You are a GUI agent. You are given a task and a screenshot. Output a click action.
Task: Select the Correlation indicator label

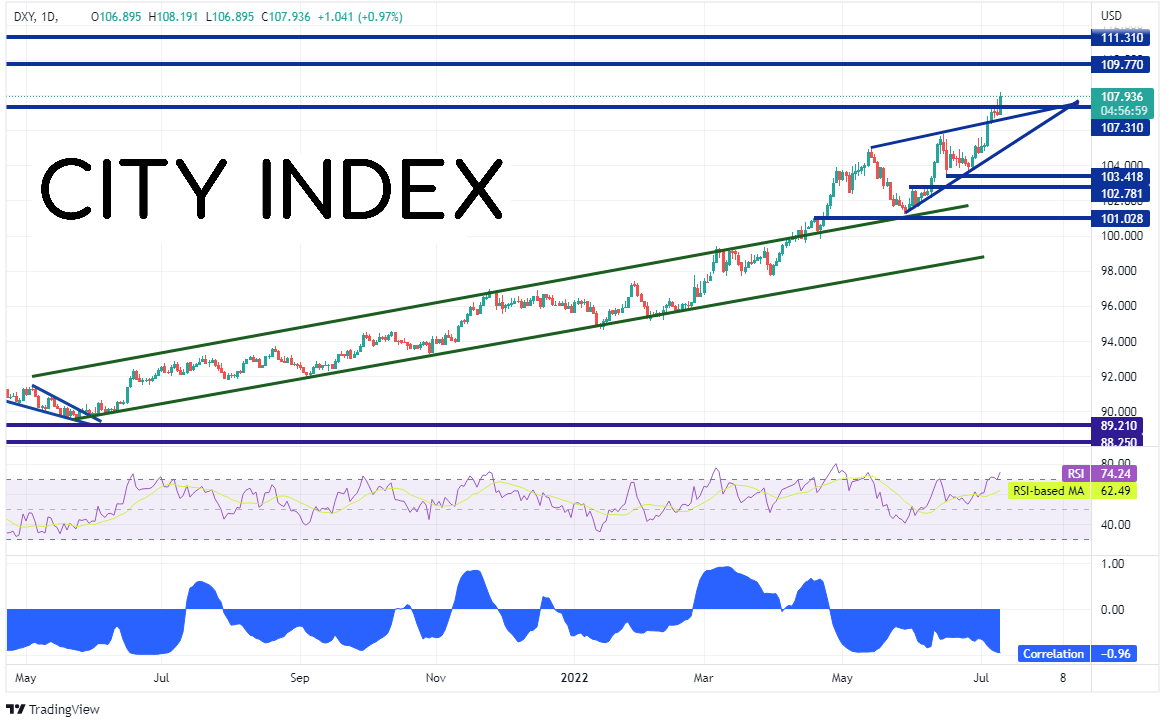[1053, 654]
